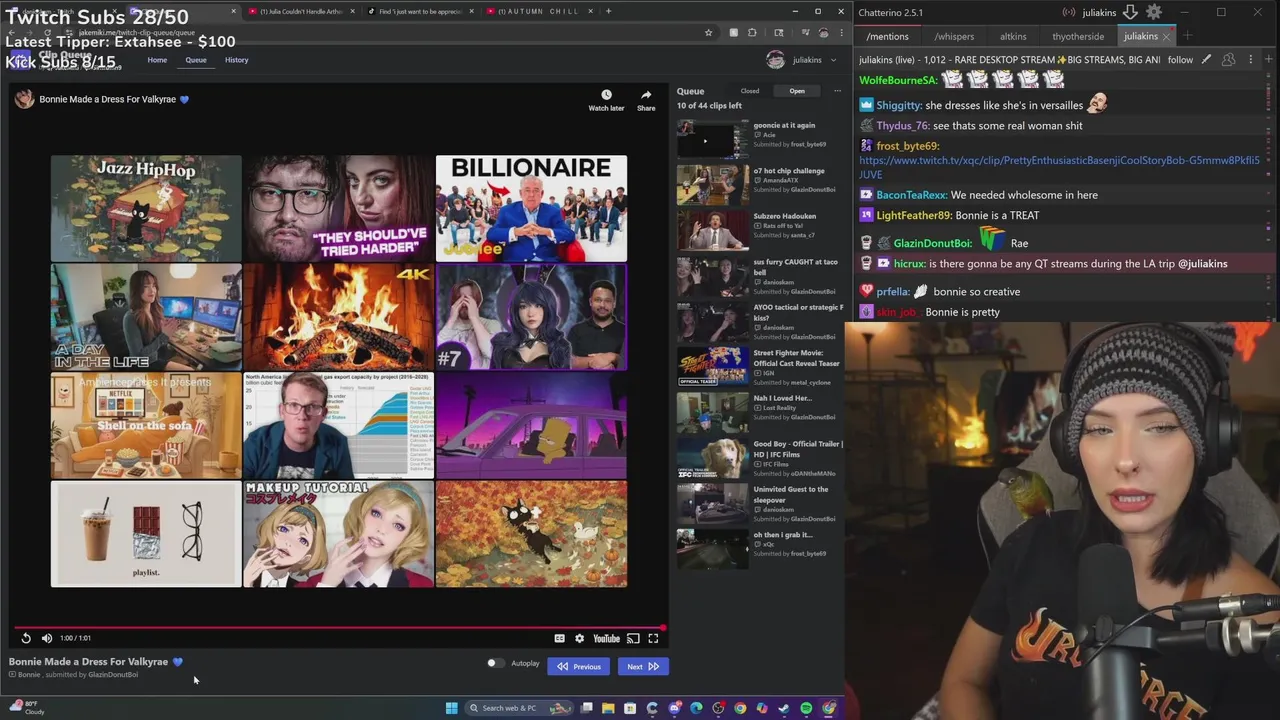Select the 'Nah I Loved Her...' clip
The image size is (1280, 720).
pyautogui.click(x=760, y=412)
